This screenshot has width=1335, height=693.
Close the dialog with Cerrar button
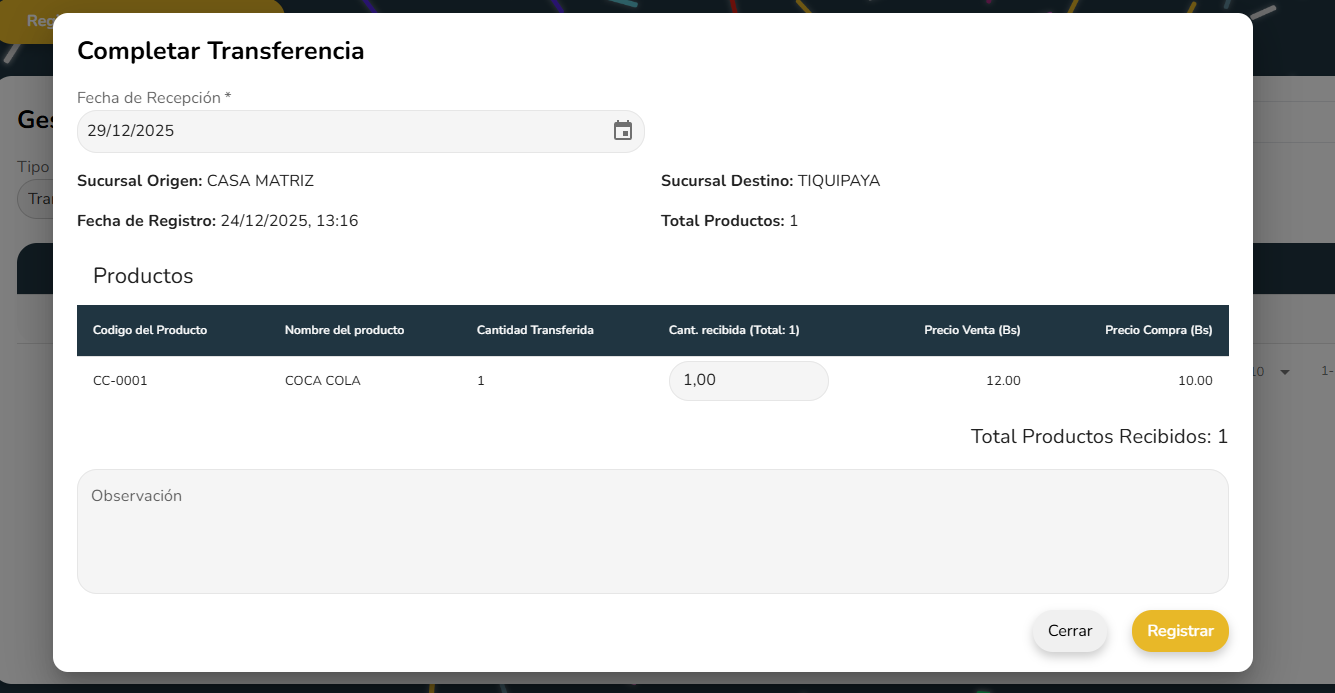(1069, 631)
